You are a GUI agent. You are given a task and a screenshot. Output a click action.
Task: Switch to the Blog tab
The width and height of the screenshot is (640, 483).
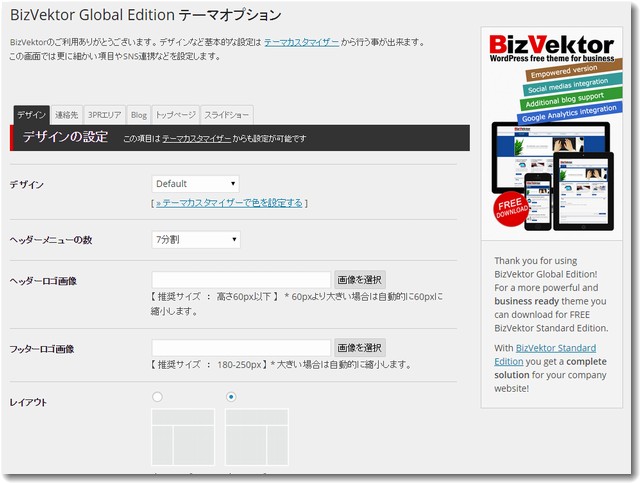click(139, 115)
